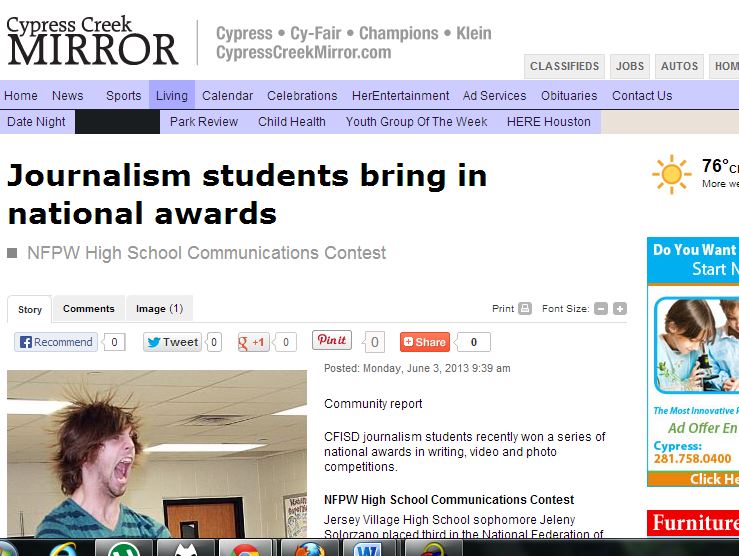This screenshot has width=739, height=556.
Task: Switch to the Comments tab
Action: 89,309
